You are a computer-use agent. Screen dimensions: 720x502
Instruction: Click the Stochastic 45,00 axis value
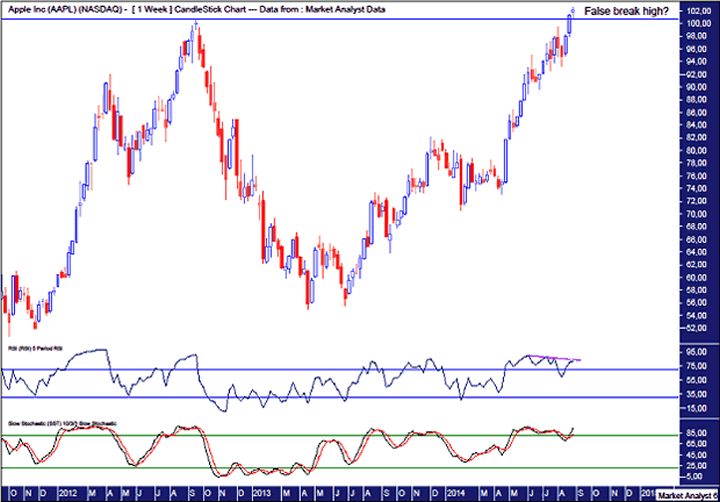pos(697,455)
